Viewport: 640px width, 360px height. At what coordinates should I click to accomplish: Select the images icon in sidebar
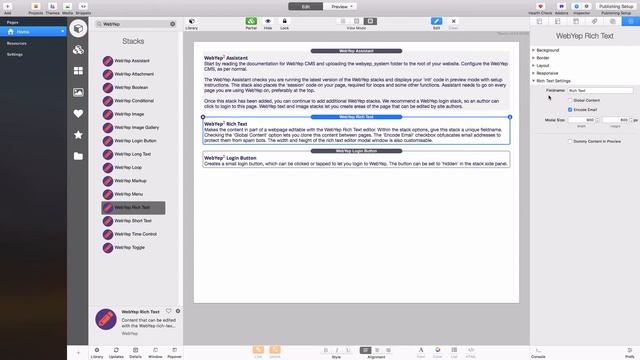pos(78,92)
